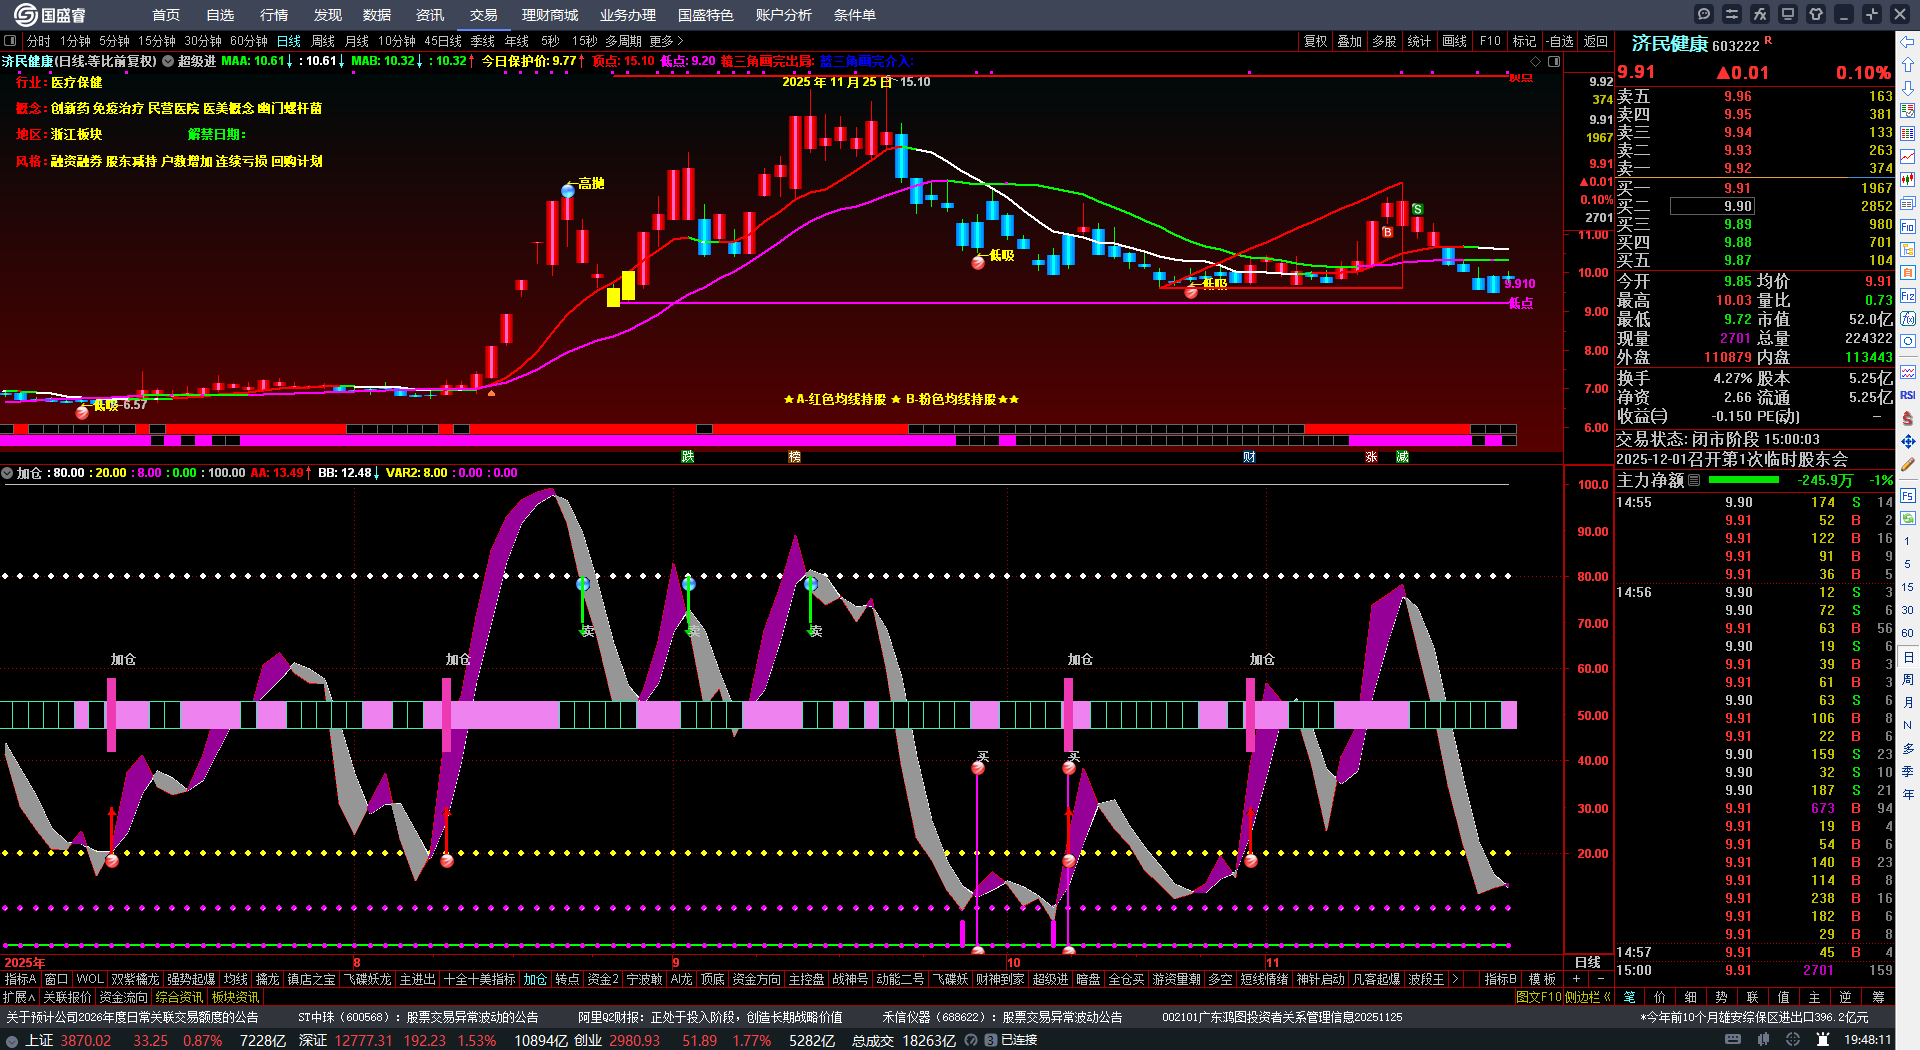Click the 返回 return button

click(x=1596, y=41)
